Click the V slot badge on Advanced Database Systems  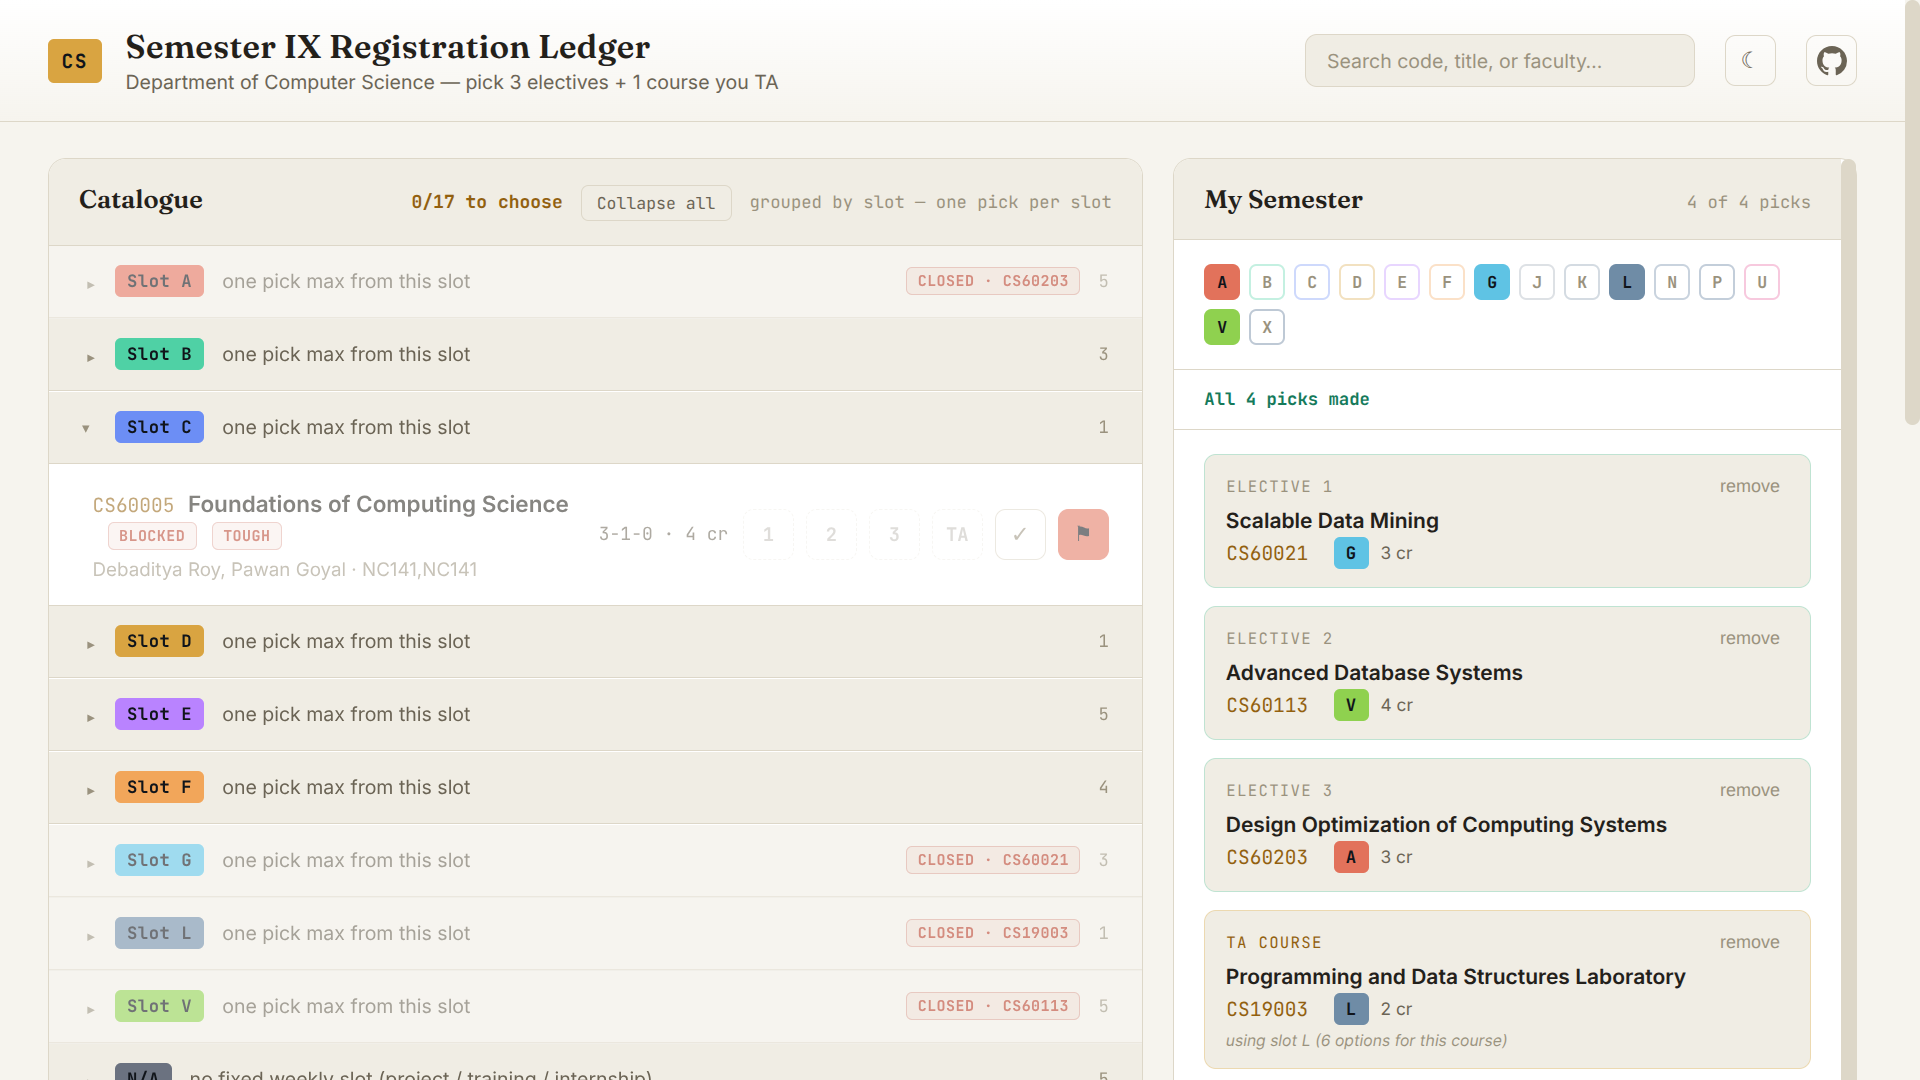[1351, 705]
